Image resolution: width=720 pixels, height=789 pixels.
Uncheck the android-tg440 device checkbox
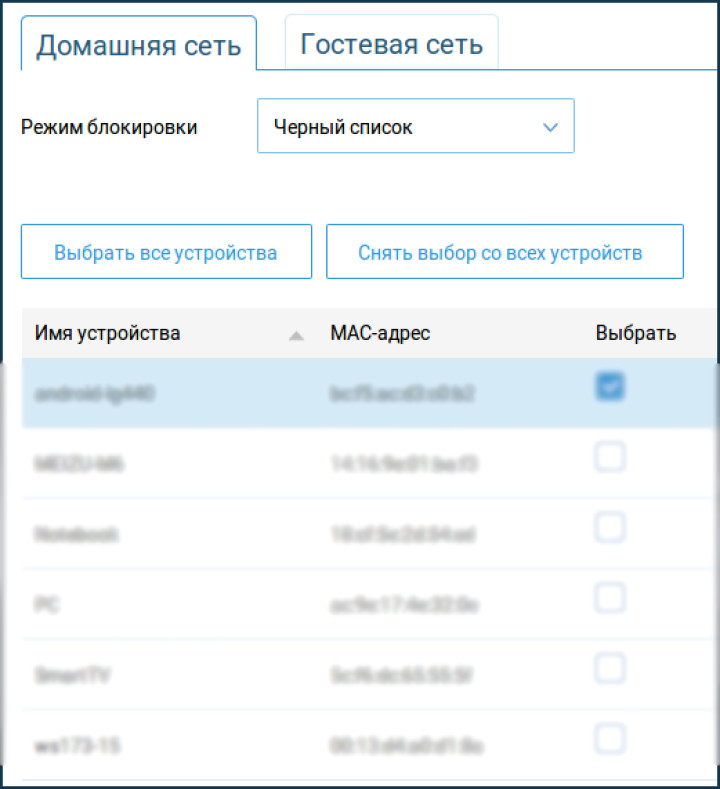point(610,387)
